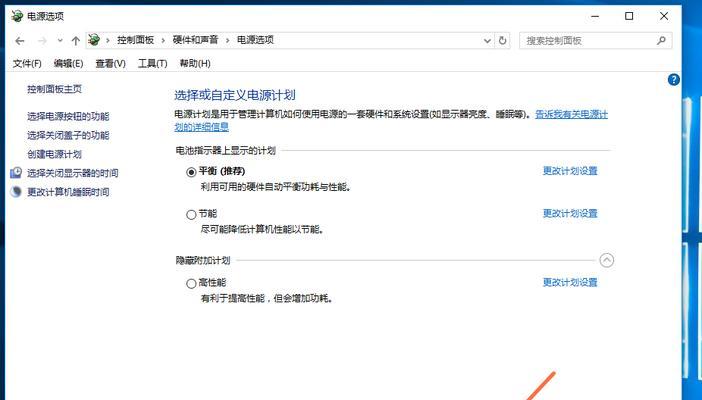Open 选择电源按钮的功能 link
This screenshot has width=702, height=400.
68,116
